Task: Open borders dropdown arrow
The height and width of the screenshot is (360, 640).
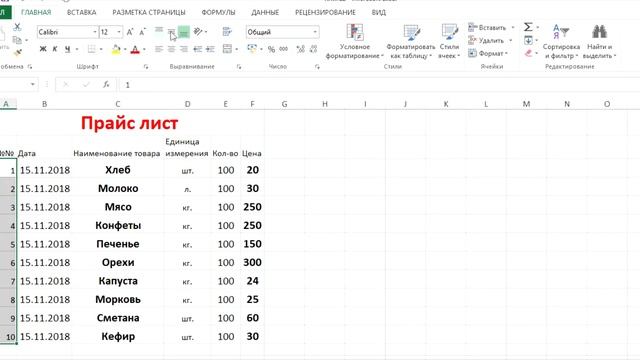Action: click(101, 49)
